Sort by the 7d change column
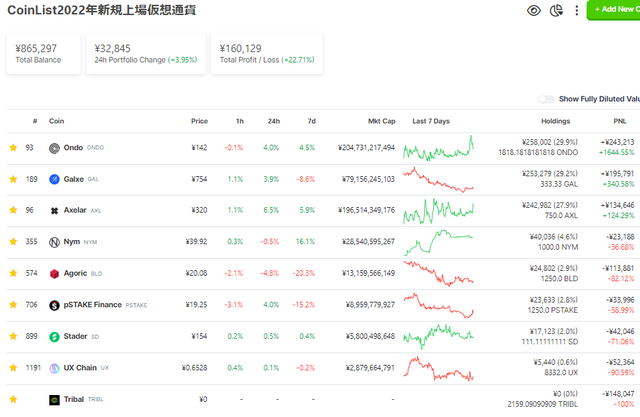The image size is (640, 417). (311, 121)
